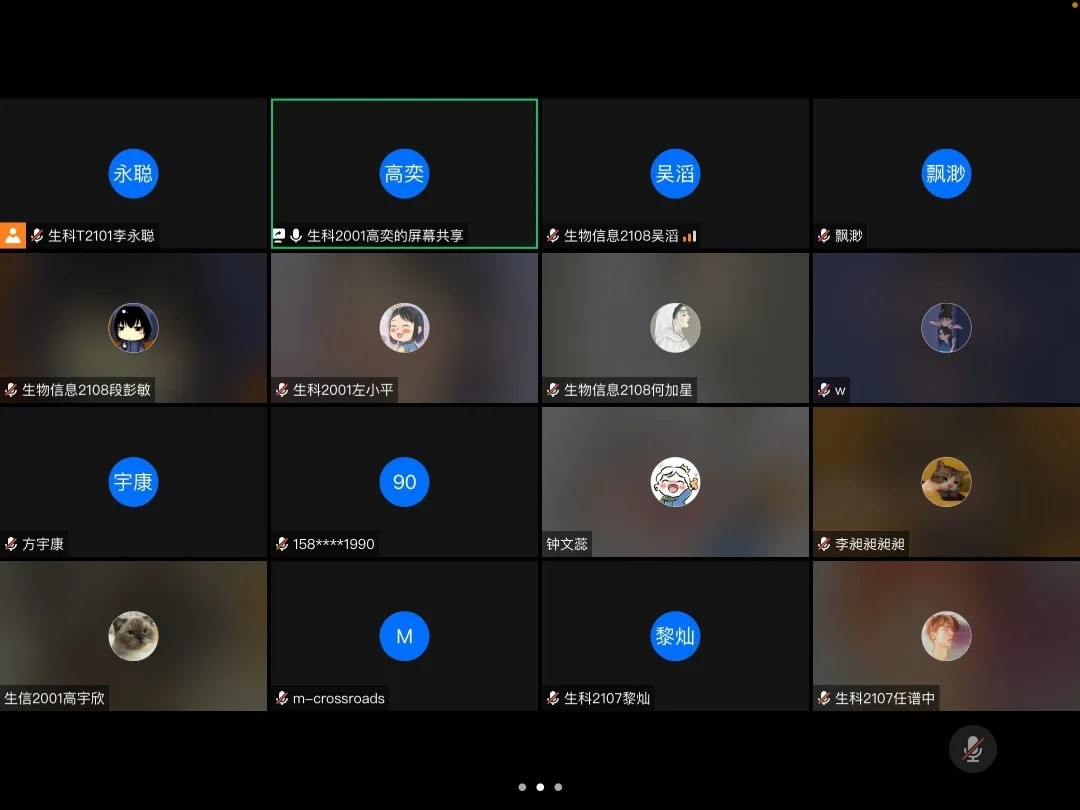
Task: Select 生科2107任谱中's avatar picture
Action: 946,636
